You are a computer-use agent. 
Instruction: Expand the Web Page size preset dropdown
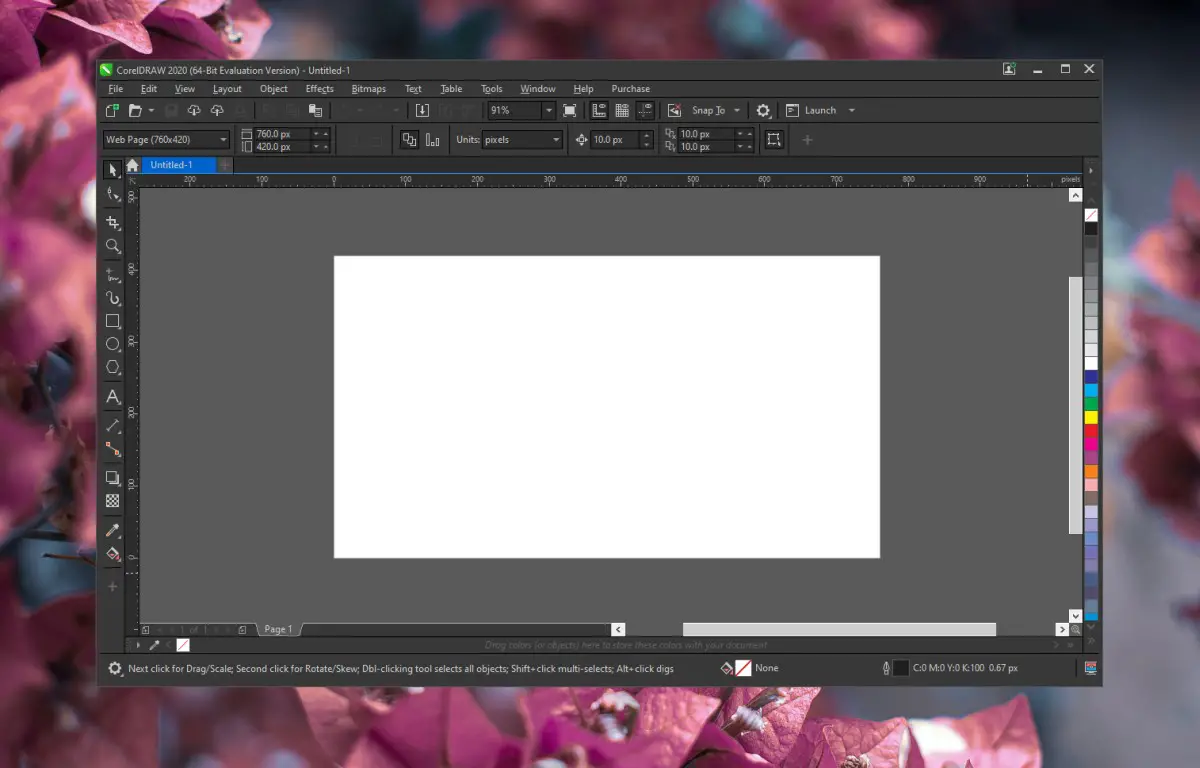tap(224, 140)
